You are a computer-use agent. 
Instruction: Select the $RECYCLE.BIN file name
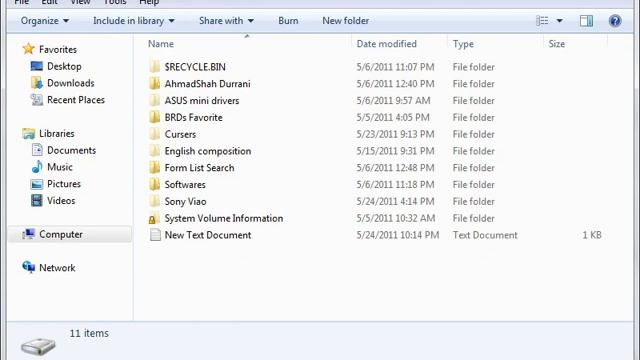click(x=195, y=67)
